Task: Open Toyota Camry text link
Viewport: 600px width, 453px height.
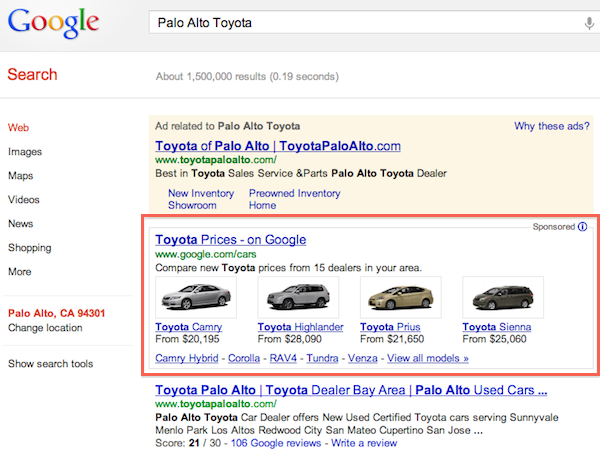Action: 189,327
